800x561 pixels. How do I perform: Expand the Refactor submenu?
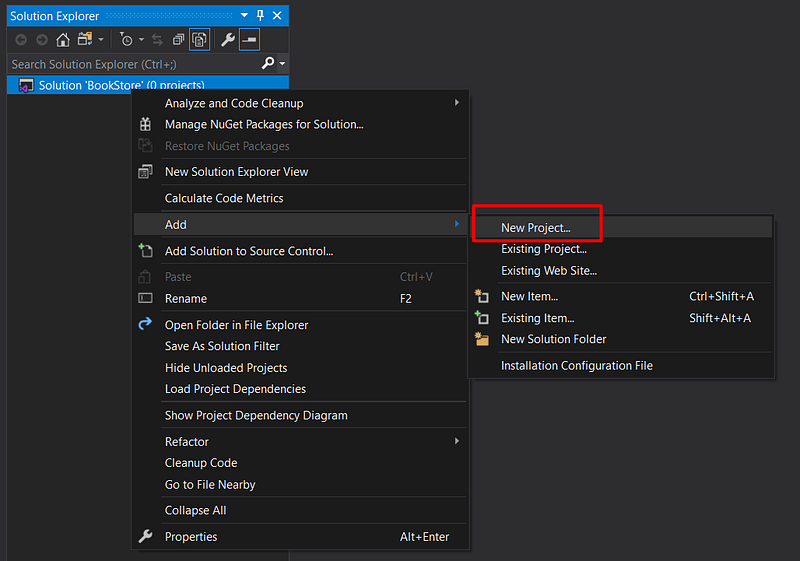tap(301, 442)
